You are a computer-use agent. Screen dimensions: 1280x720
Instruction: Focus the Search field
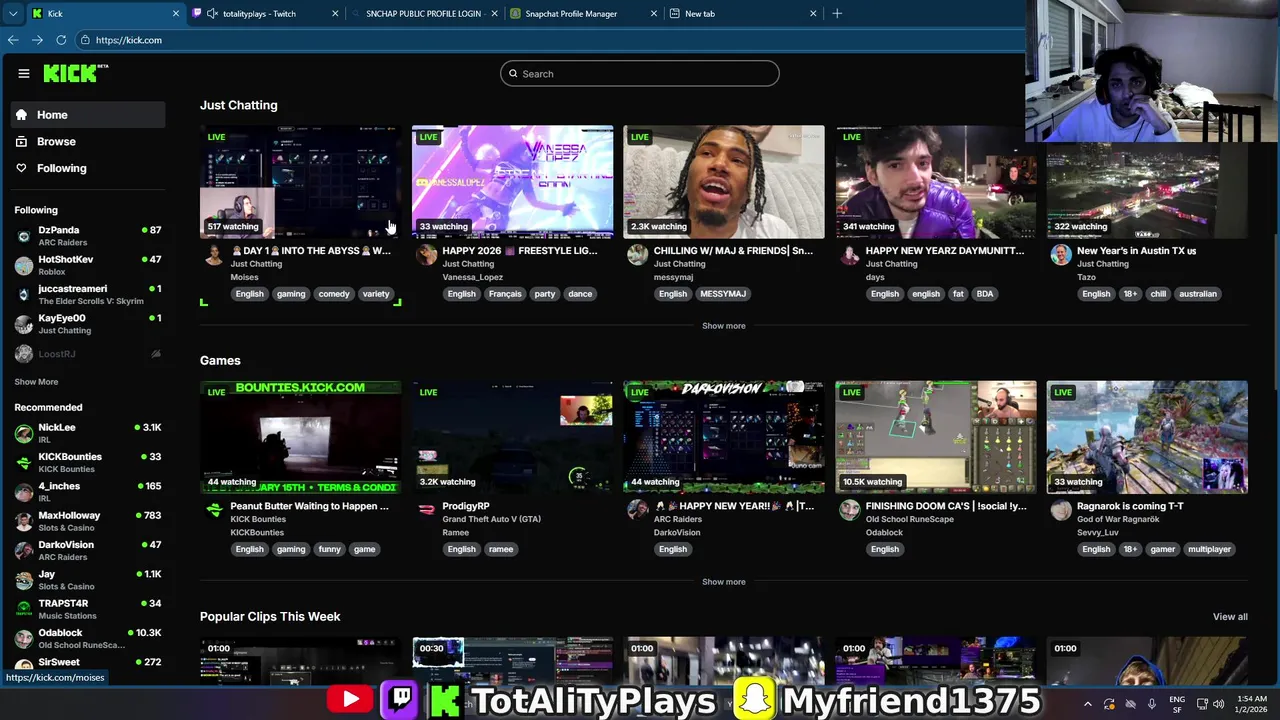click(x=640, y=73)
